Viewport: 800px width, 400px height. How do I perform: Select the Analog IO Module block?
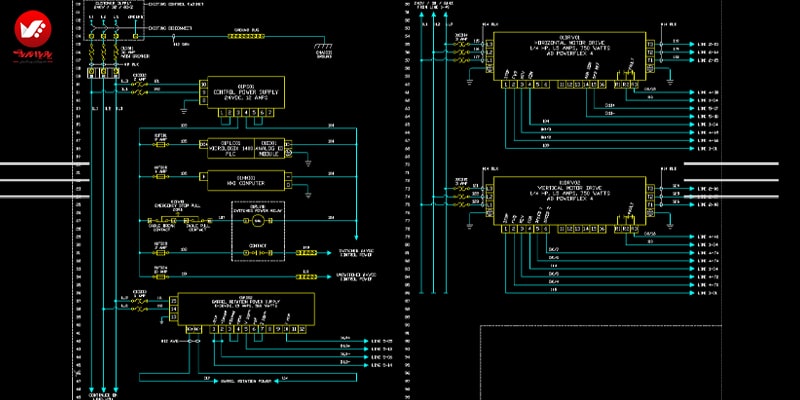pos(269,148)
